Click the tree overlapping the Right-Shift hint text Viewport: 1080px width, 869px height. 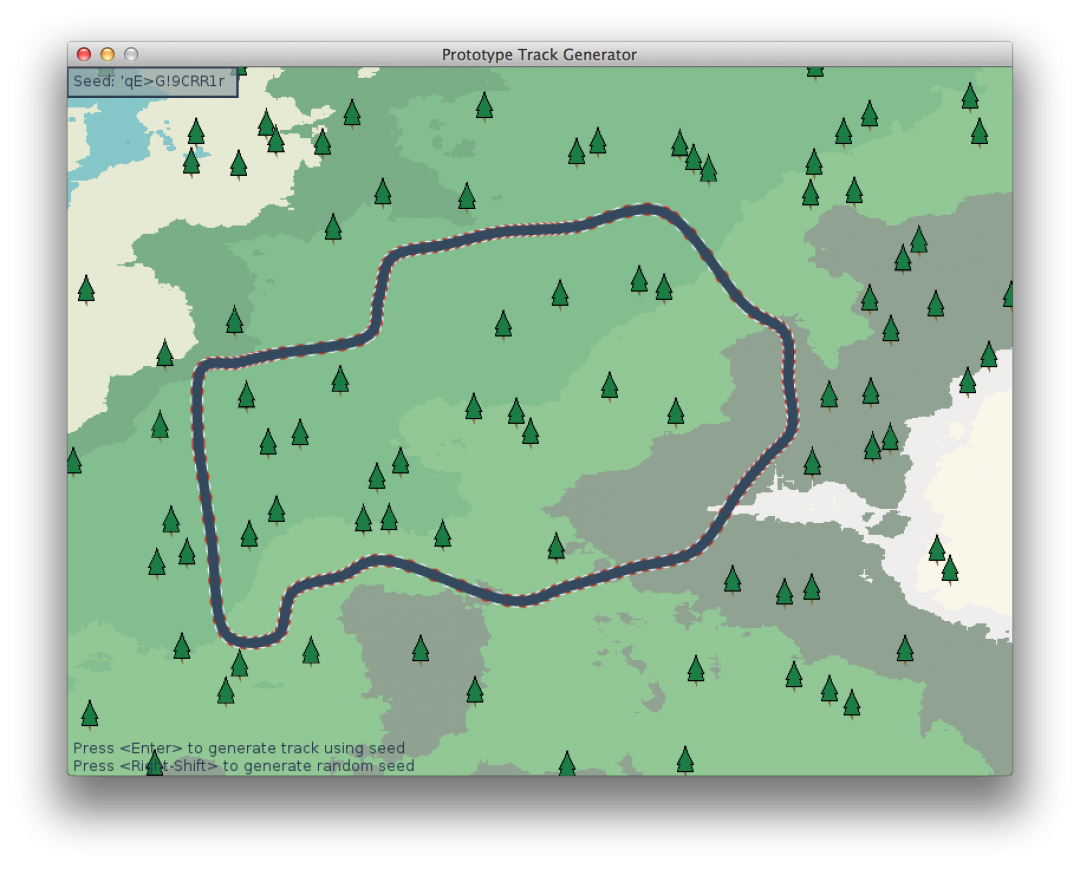tap(155, 764)
